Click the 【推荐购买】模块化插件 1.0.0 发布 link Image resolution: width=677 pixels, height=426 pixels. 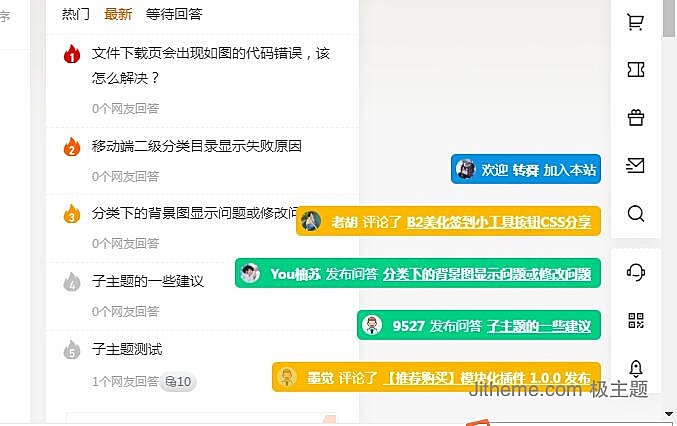click(x=487, y=378)
